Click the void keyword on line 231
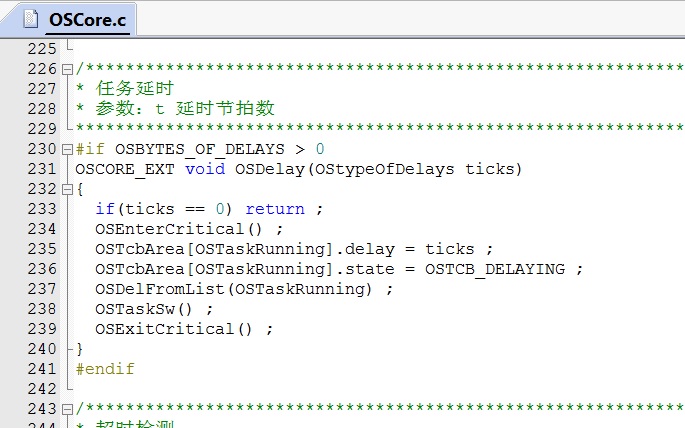This screenshot has width=685, height=428. pyautogui.click(x=205, y=169)
